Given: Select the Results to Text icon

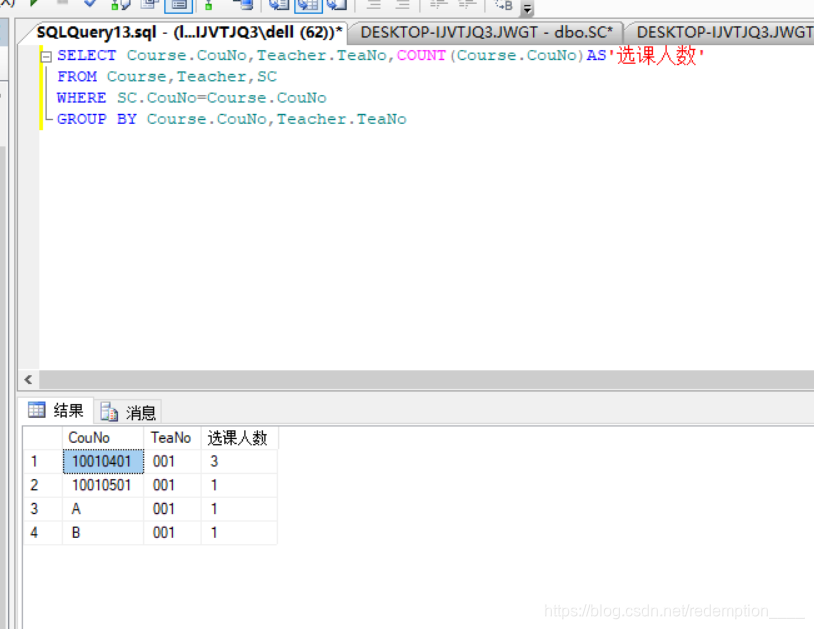Looking at the screenshot, I should pos(278,5).
